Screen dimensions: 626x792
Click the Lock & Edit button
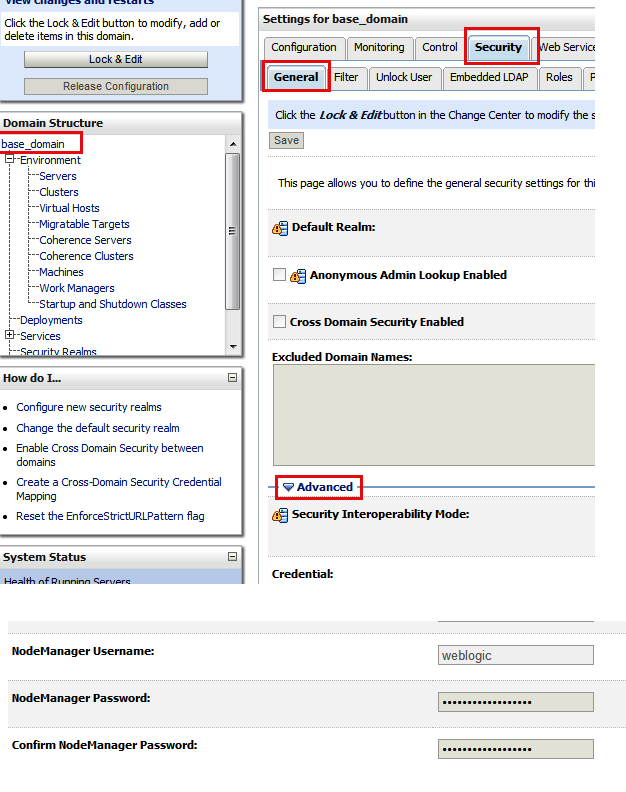(116, 60)
